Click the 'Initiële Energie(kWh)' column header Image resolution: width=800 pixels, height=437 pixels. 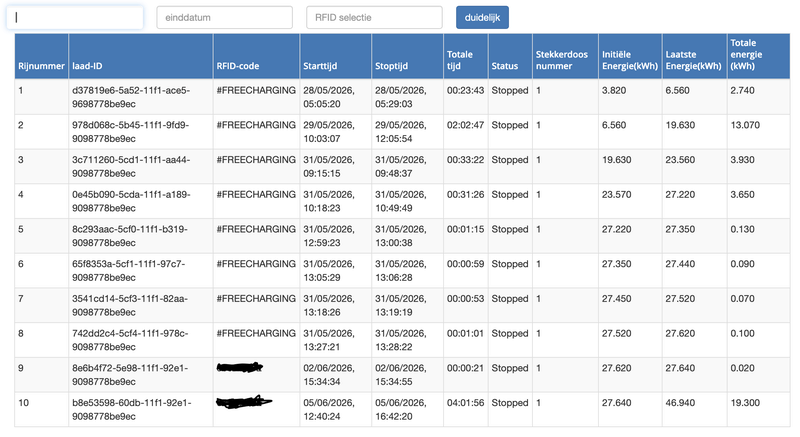[x=630, y=60]
